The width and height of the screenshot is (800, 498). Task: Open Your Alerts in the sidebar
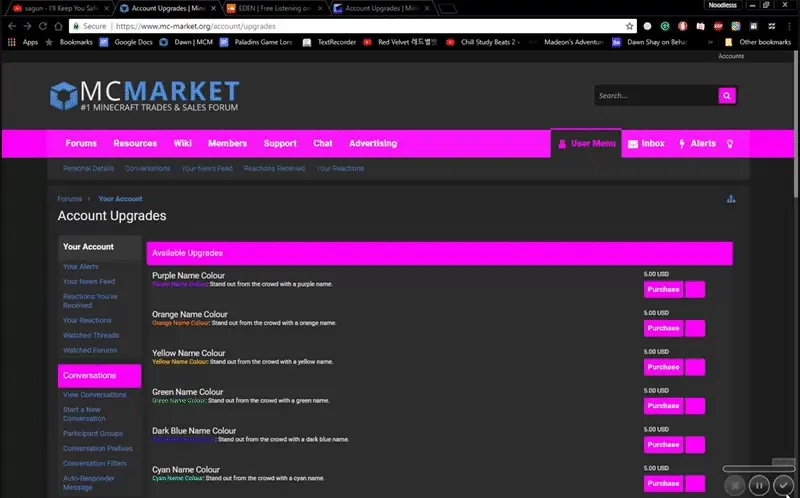pos(81,266)
